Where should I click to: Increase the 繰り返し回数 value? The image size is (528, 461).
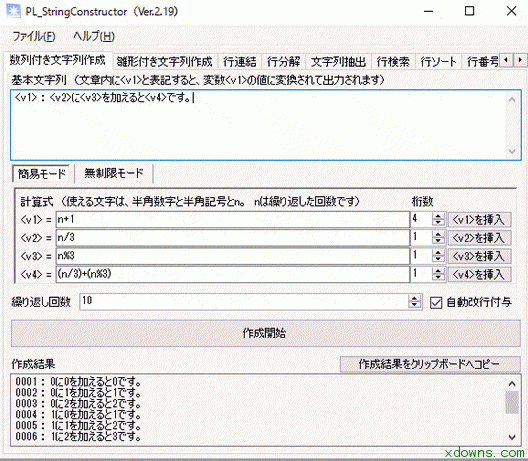[x=415, y=298]
